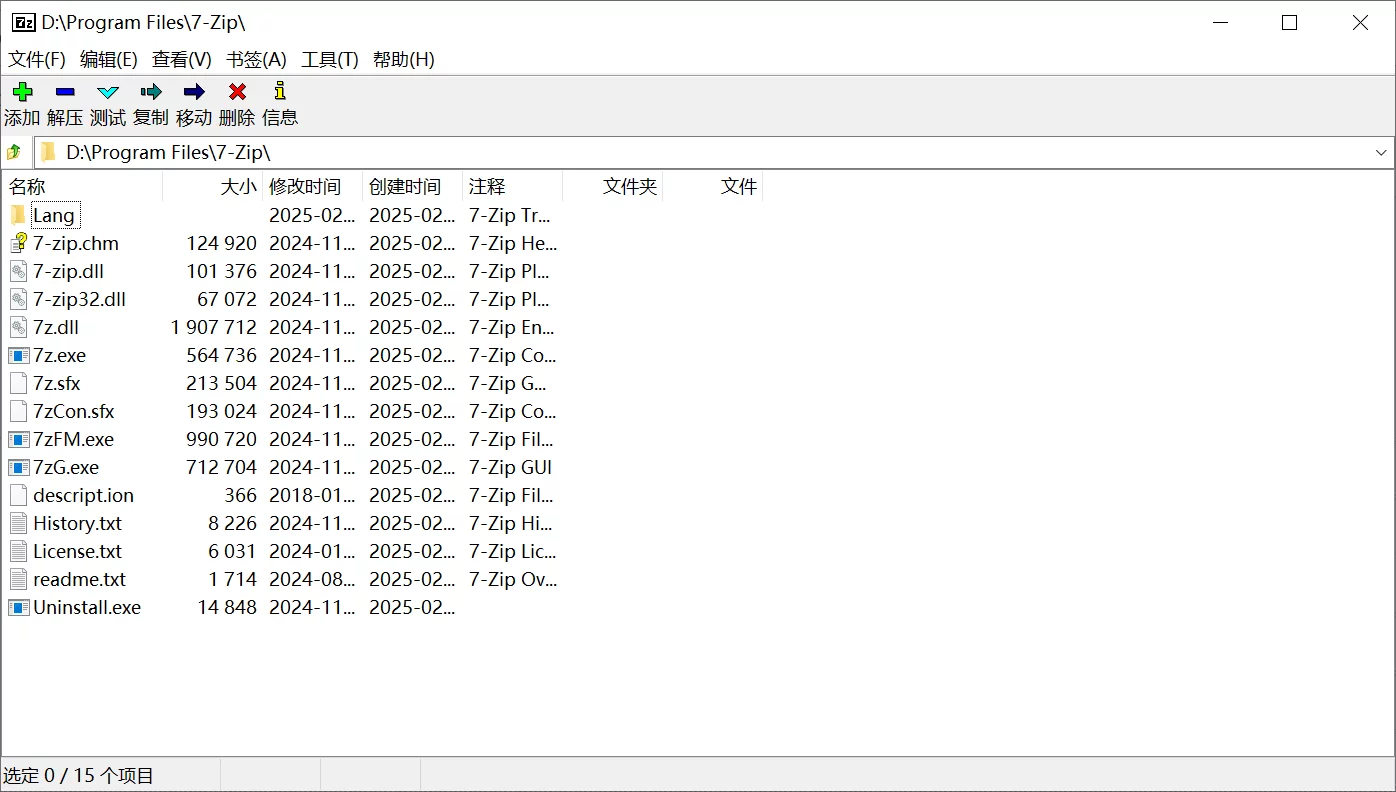Screen dimensions: 1396x792
Task: Click the up-one-level folder arrow icon
Action: (x=15, y=152)
